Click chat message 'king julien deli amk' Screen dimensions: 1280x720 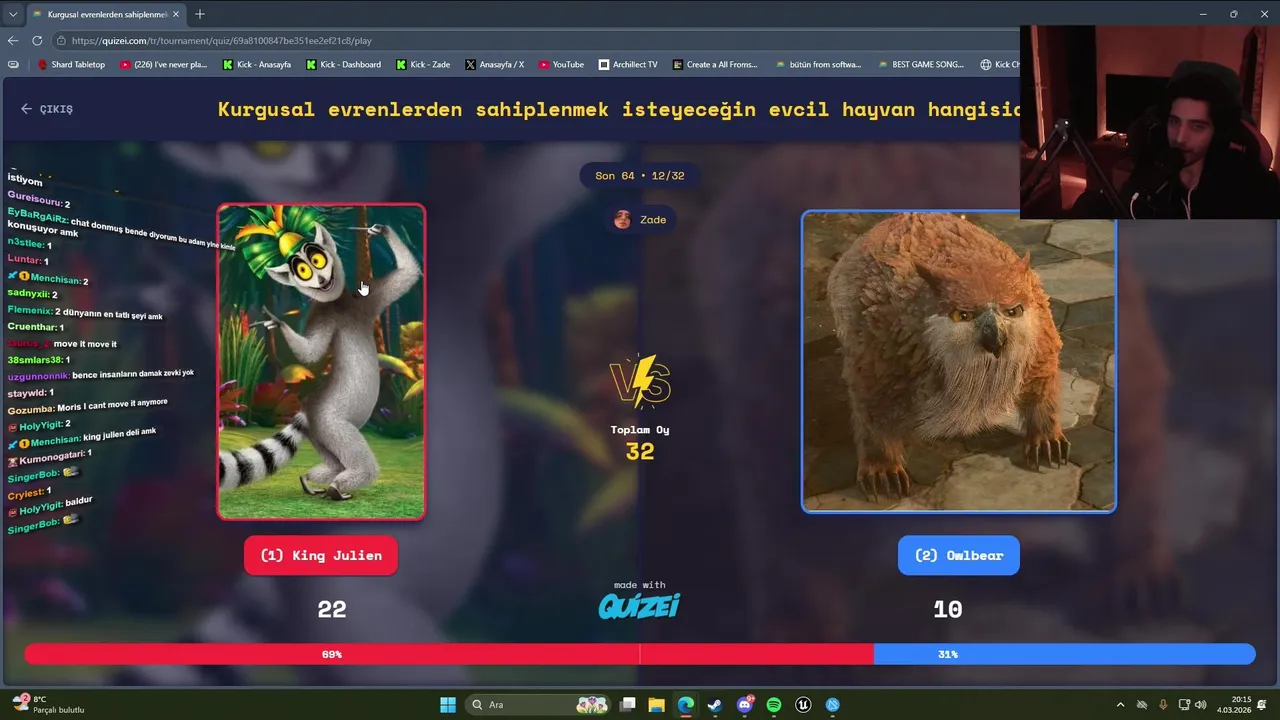82,439
